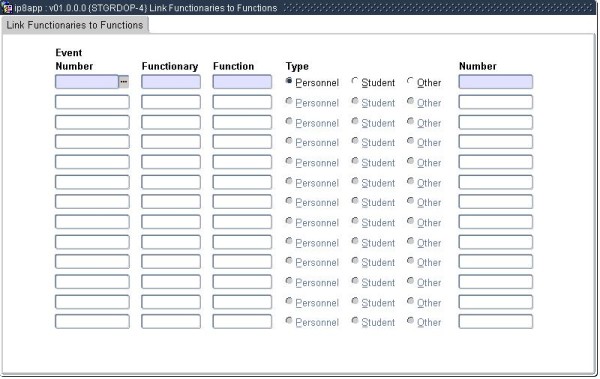Switch to Link Functionaries to Functions tab
Viewport: 600px width, 379px height.
75,25
